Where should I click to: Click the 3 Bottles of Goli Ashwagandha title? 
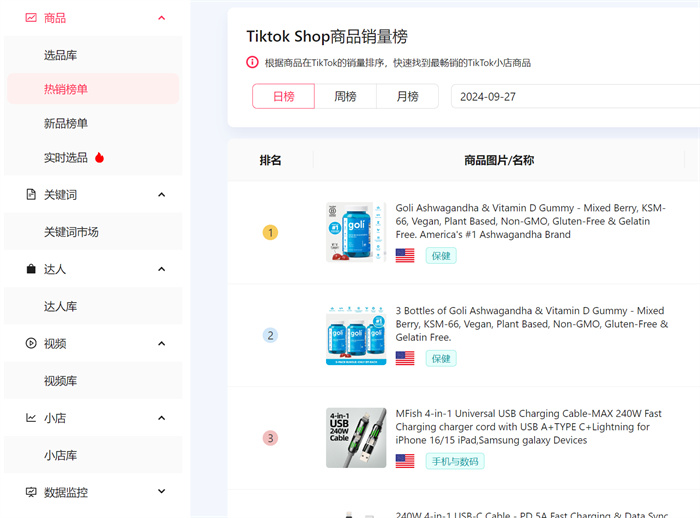click(x=532, y=324)
